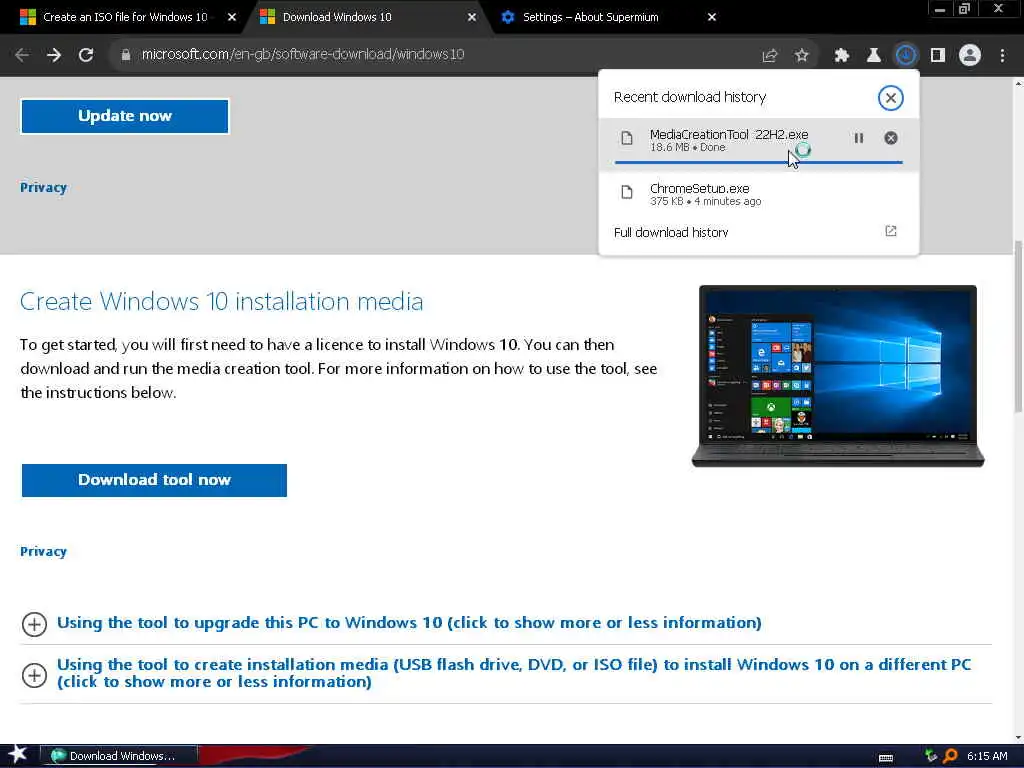The image size is (1024, 768).
Task: Close the Download Windows 10 tab
Action: [472, 18]
